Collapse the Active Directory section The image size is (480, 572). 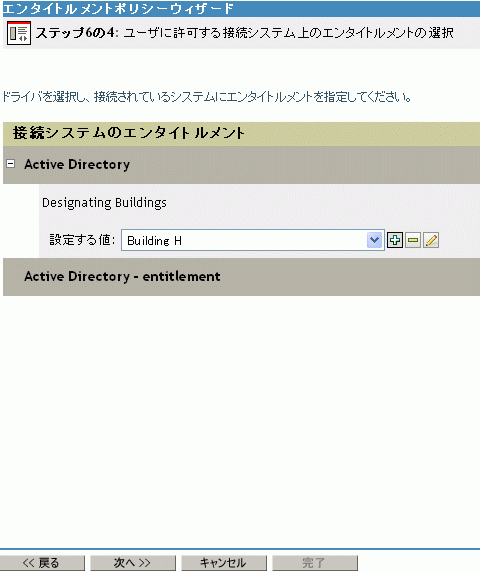point(11,164)
